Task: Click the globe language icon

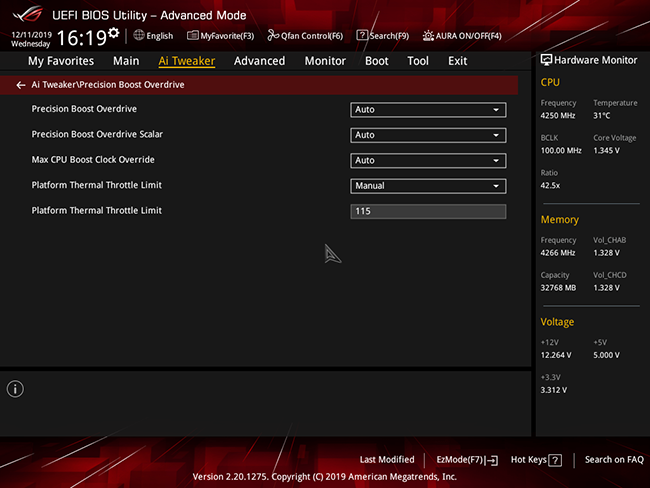Action: [x=139, y=35]
